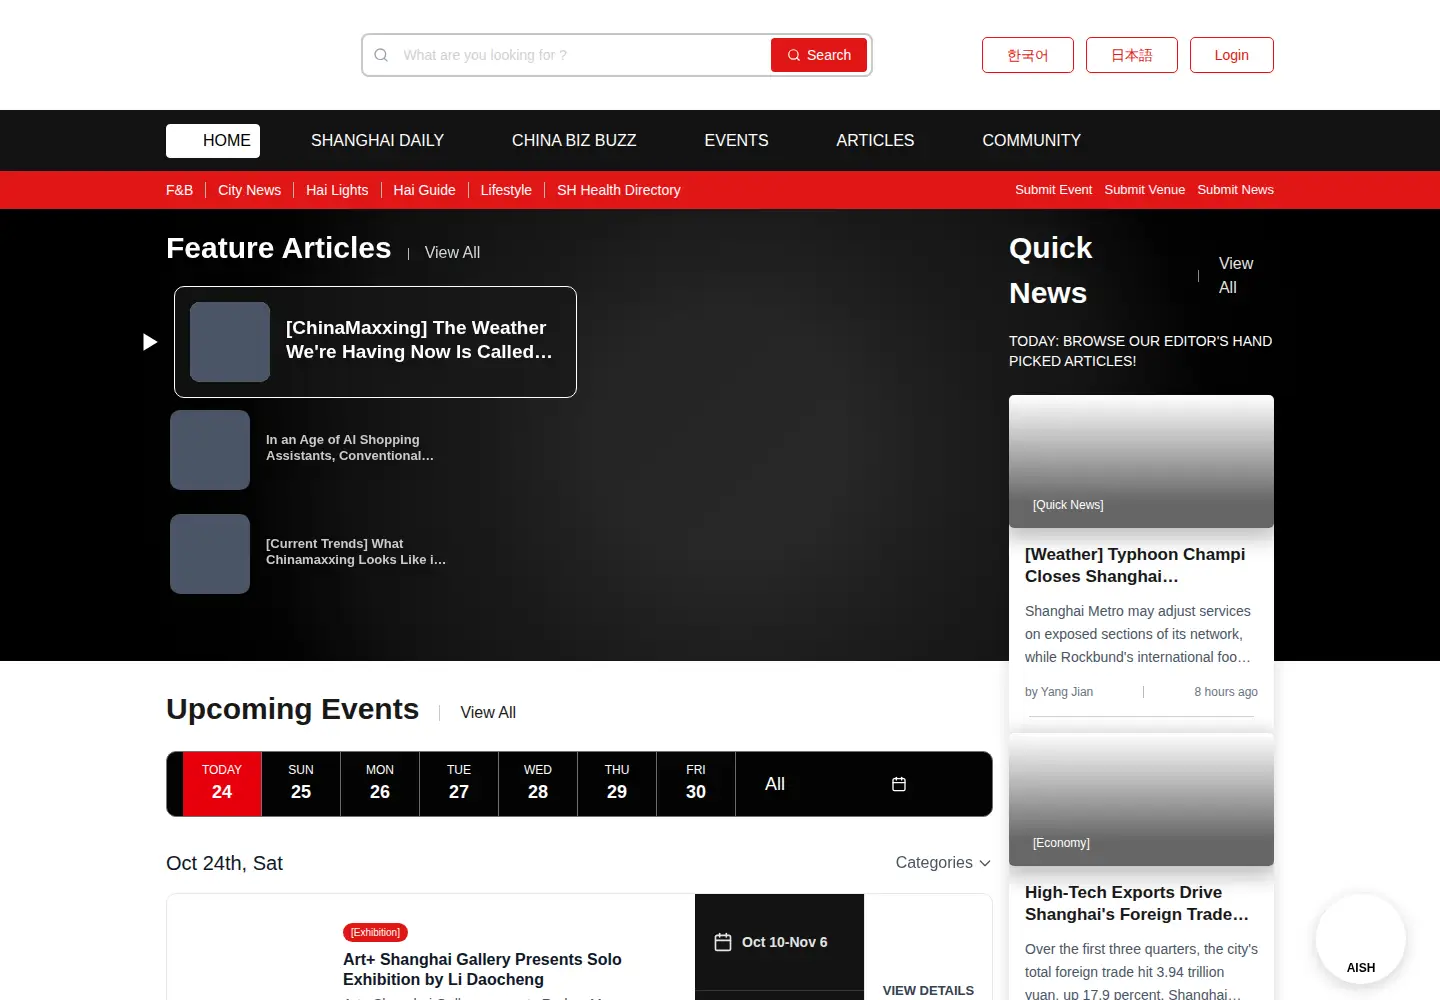
Task: Open the calendar date picker icon
Action: tap(899, 784)
